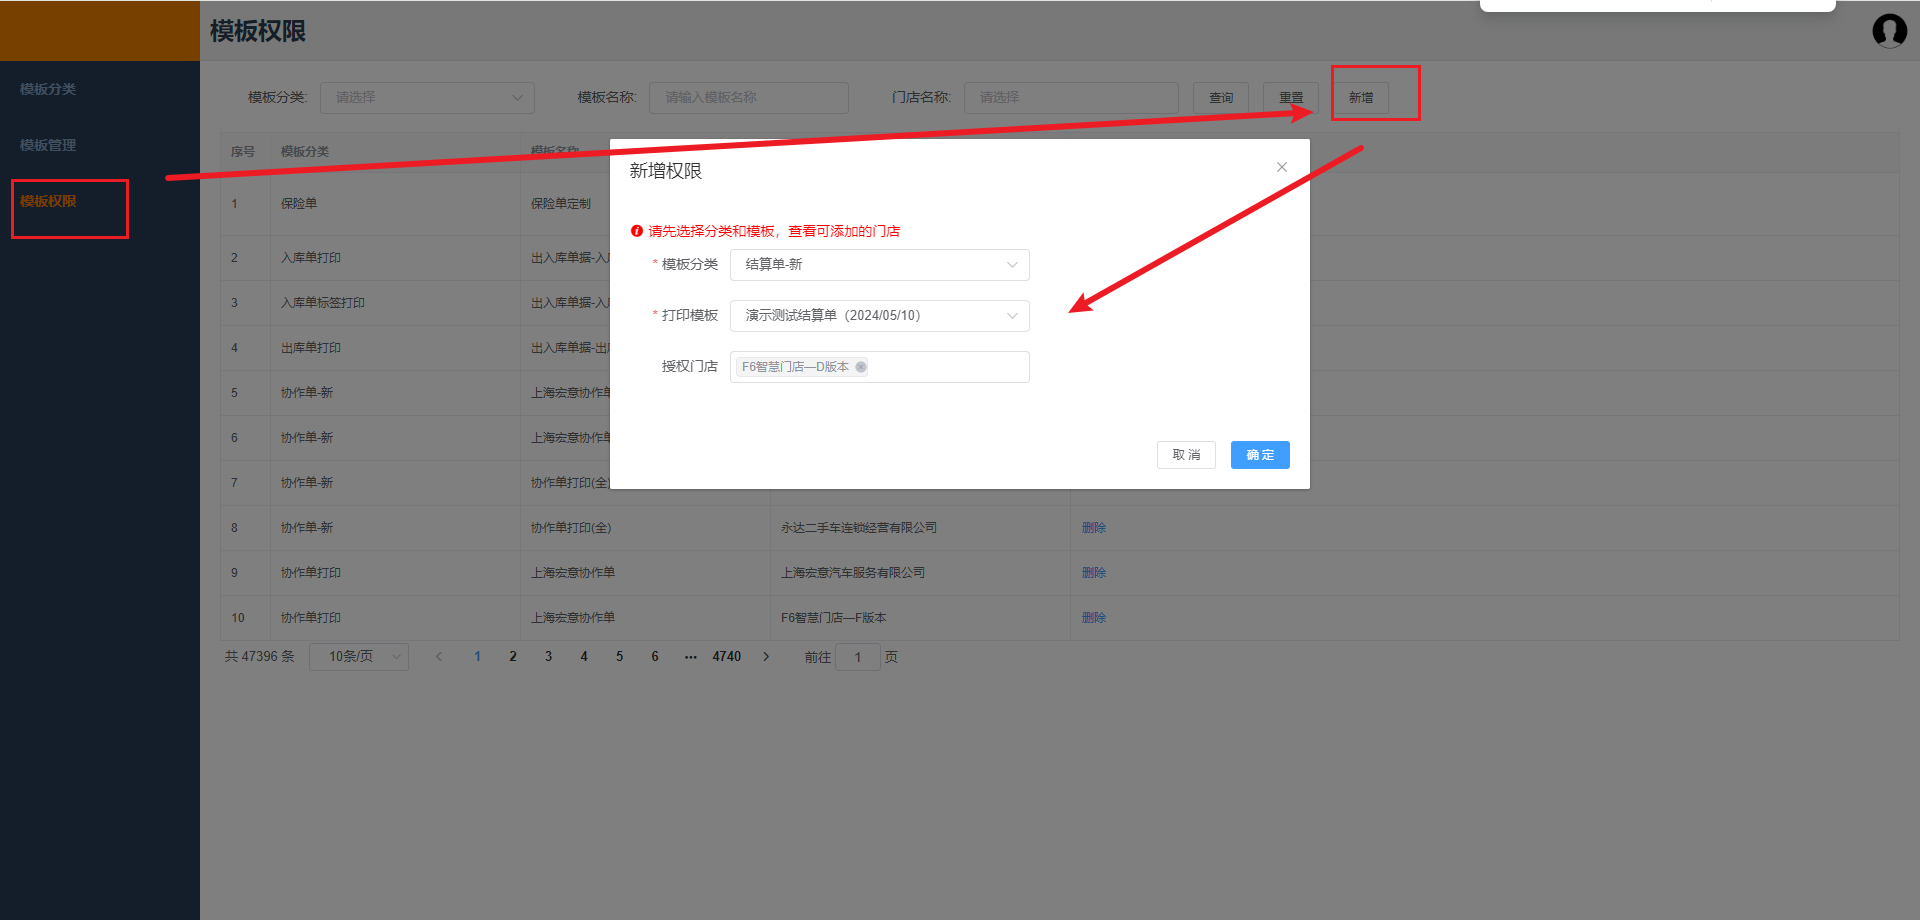Open the 10条/页 page size dropdown
Screen dimensions: 1920x920
(359, 657)
